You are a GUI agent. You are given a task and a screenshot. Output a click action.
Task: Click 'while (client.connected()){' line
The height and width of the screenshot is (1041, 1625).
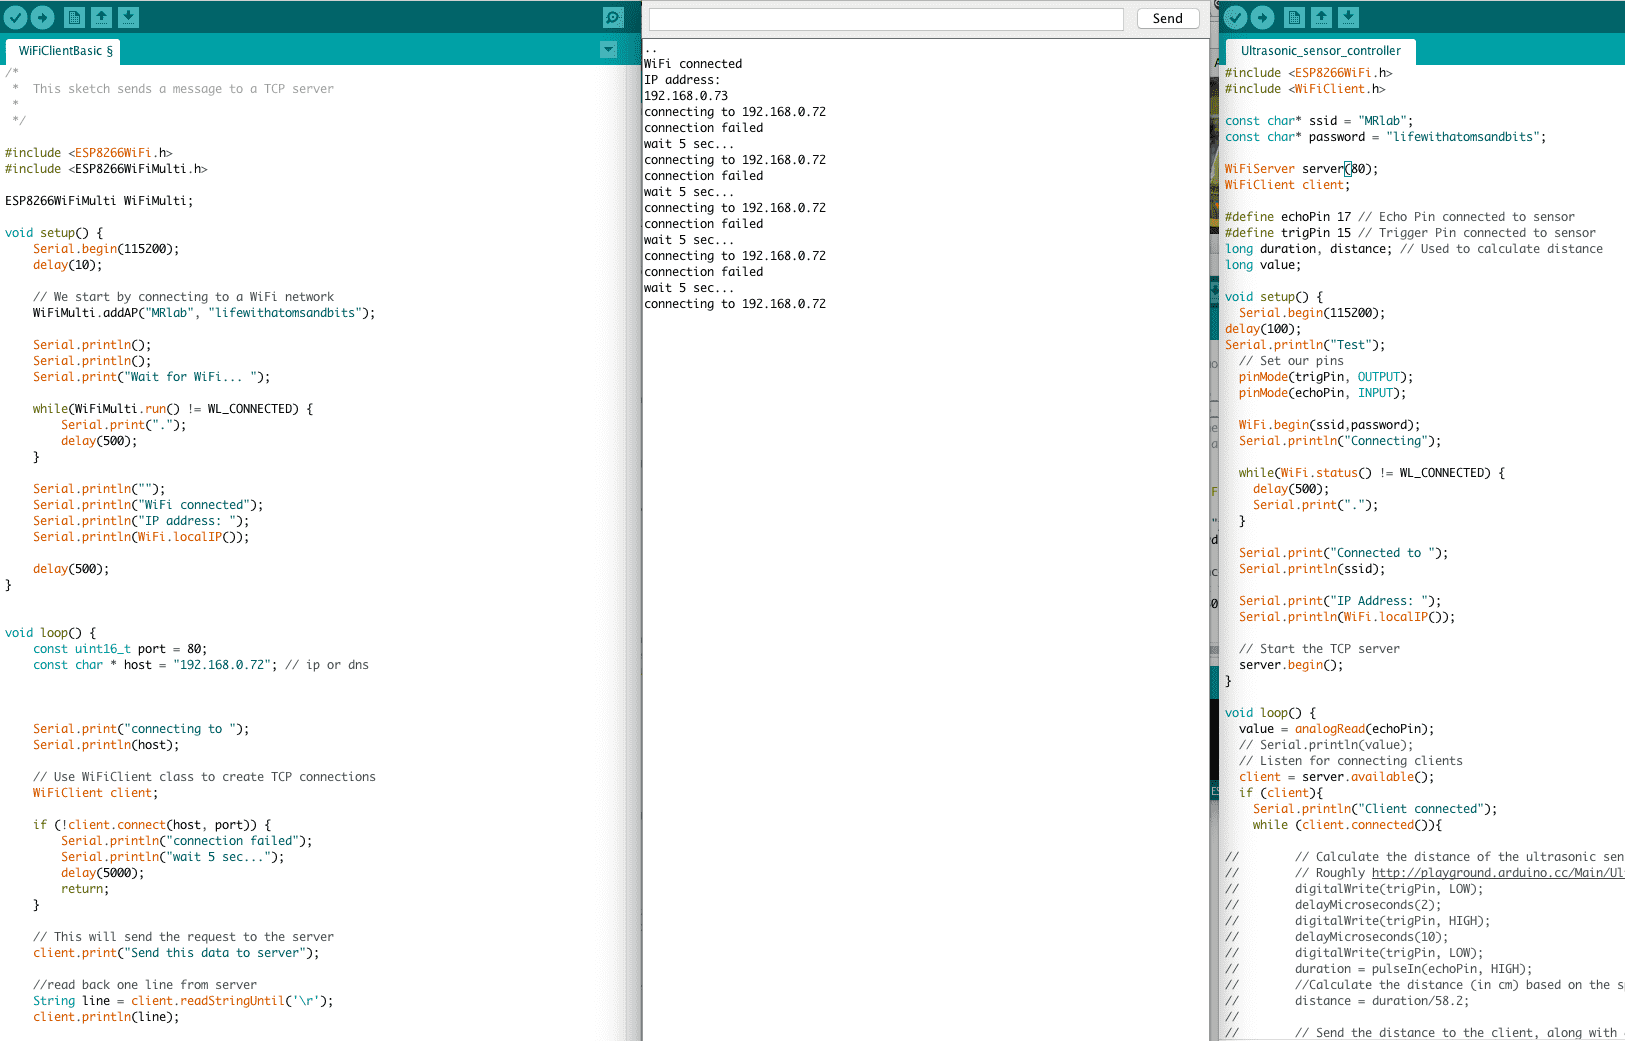(x=1347, y=825)
